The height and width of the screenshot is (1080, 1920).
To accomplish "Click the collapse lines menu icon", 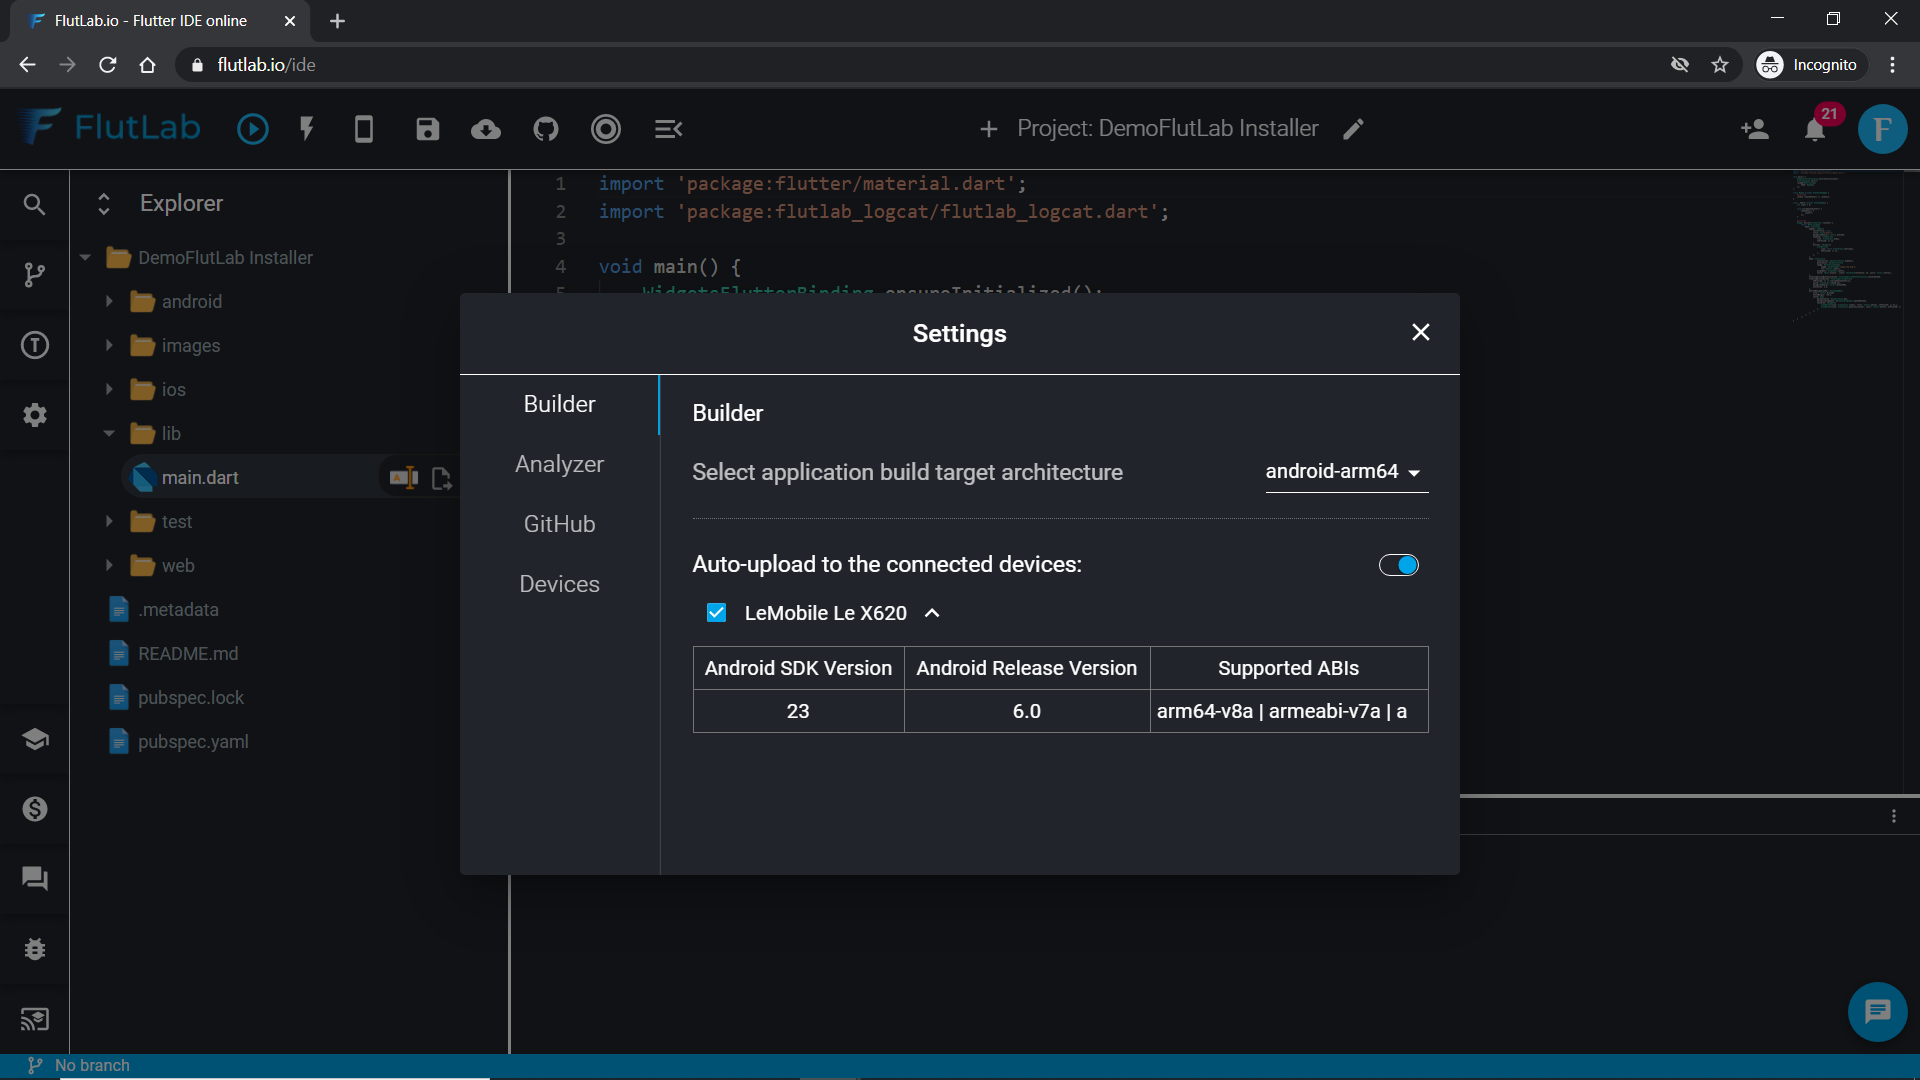I will pos(668,129).
